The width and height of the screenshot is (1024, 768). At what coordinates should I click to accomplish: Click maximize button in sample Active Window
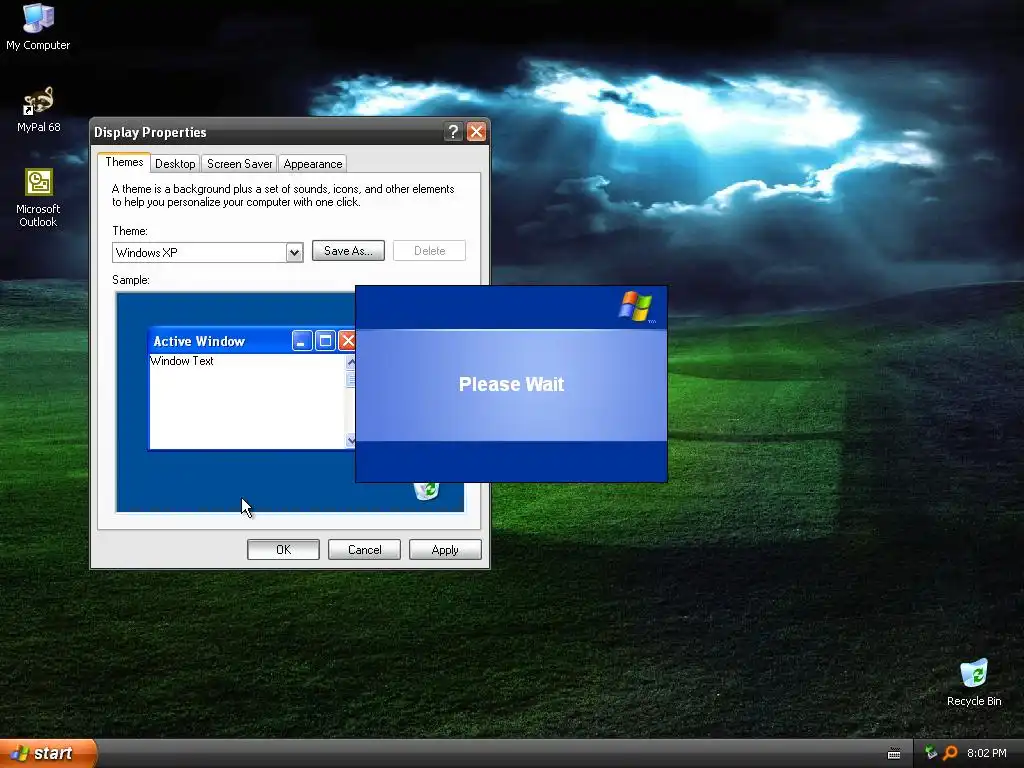(325, 341)
